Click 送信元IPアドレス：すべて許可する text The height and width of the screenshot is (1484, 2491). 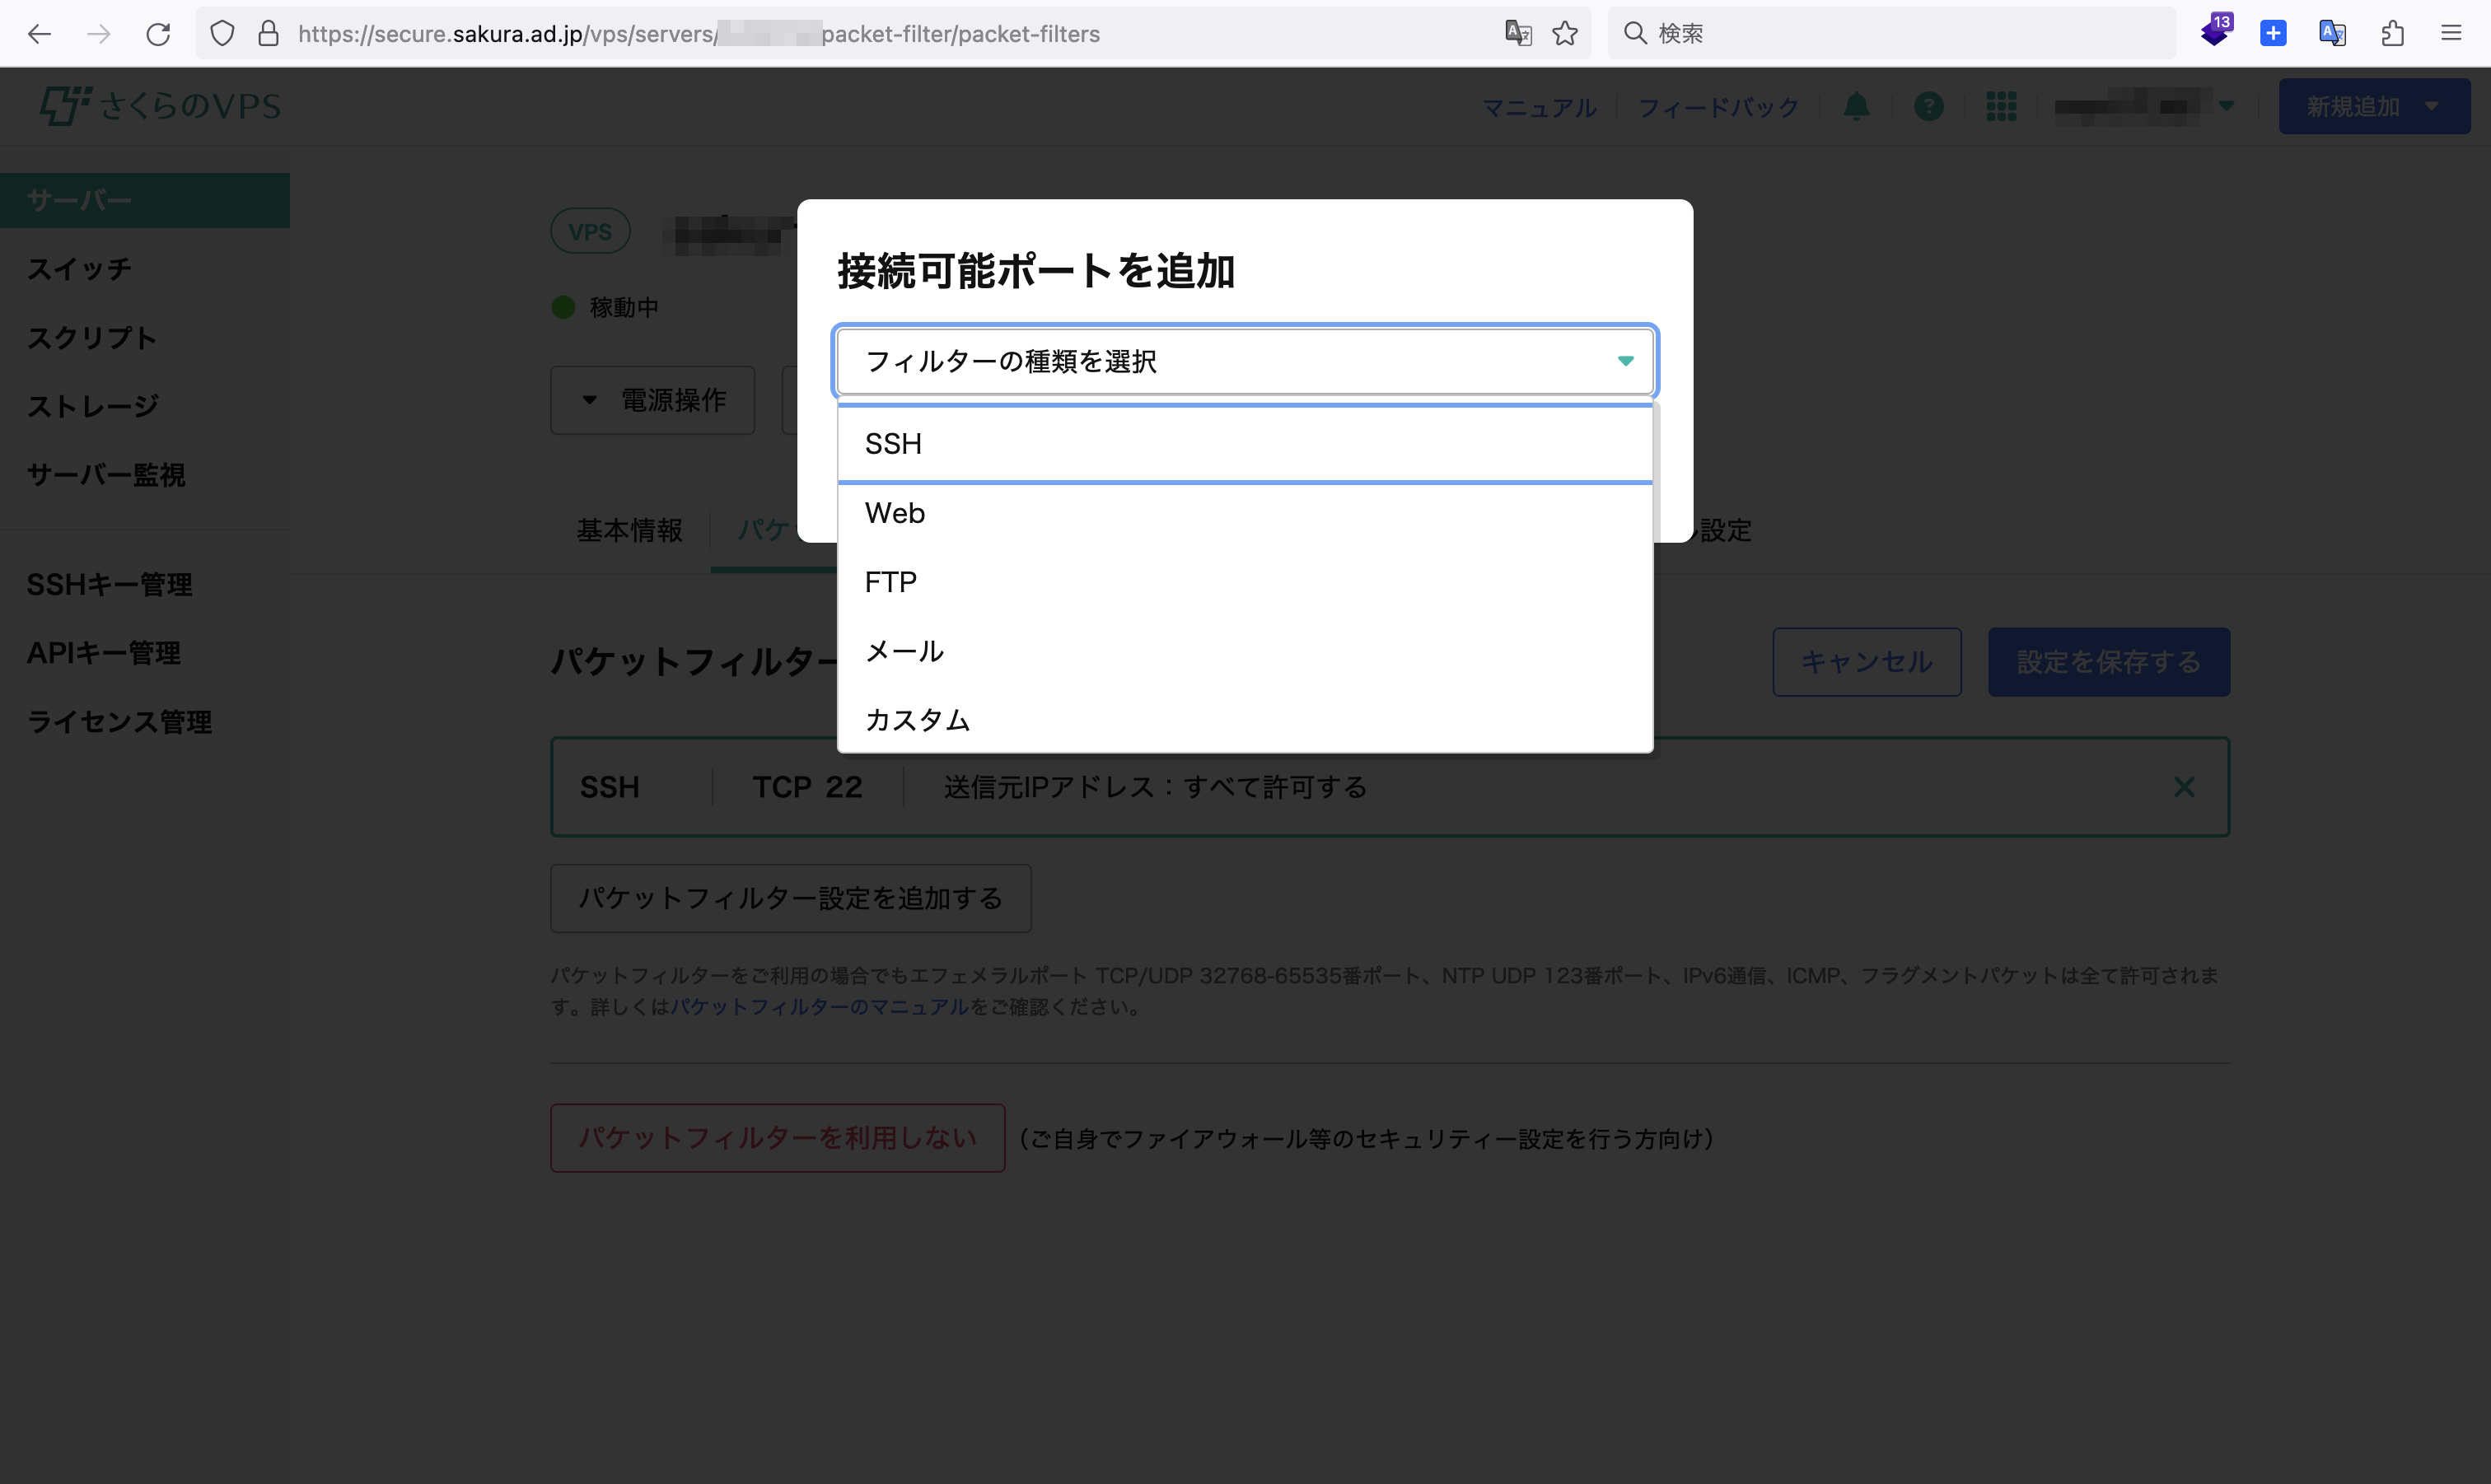click(1155, 788)
